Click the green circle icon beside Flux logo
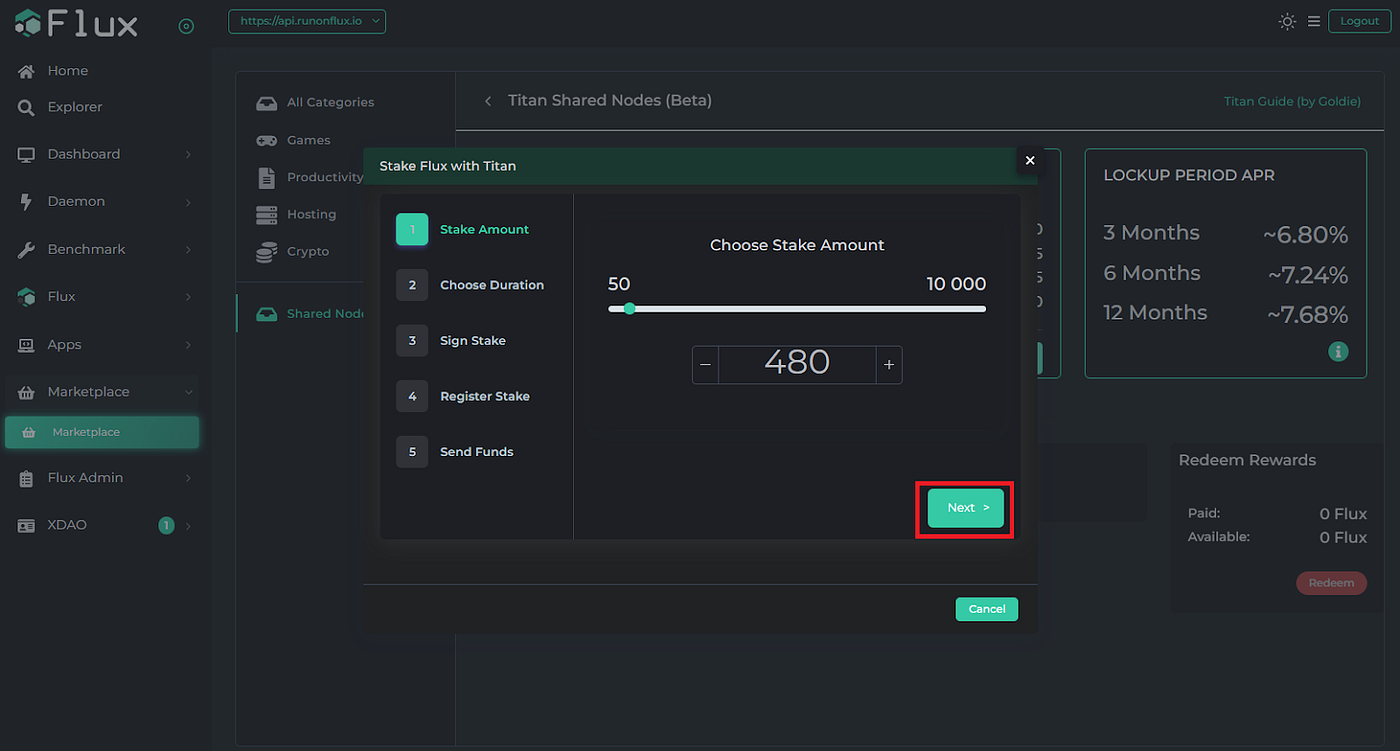 186,26
